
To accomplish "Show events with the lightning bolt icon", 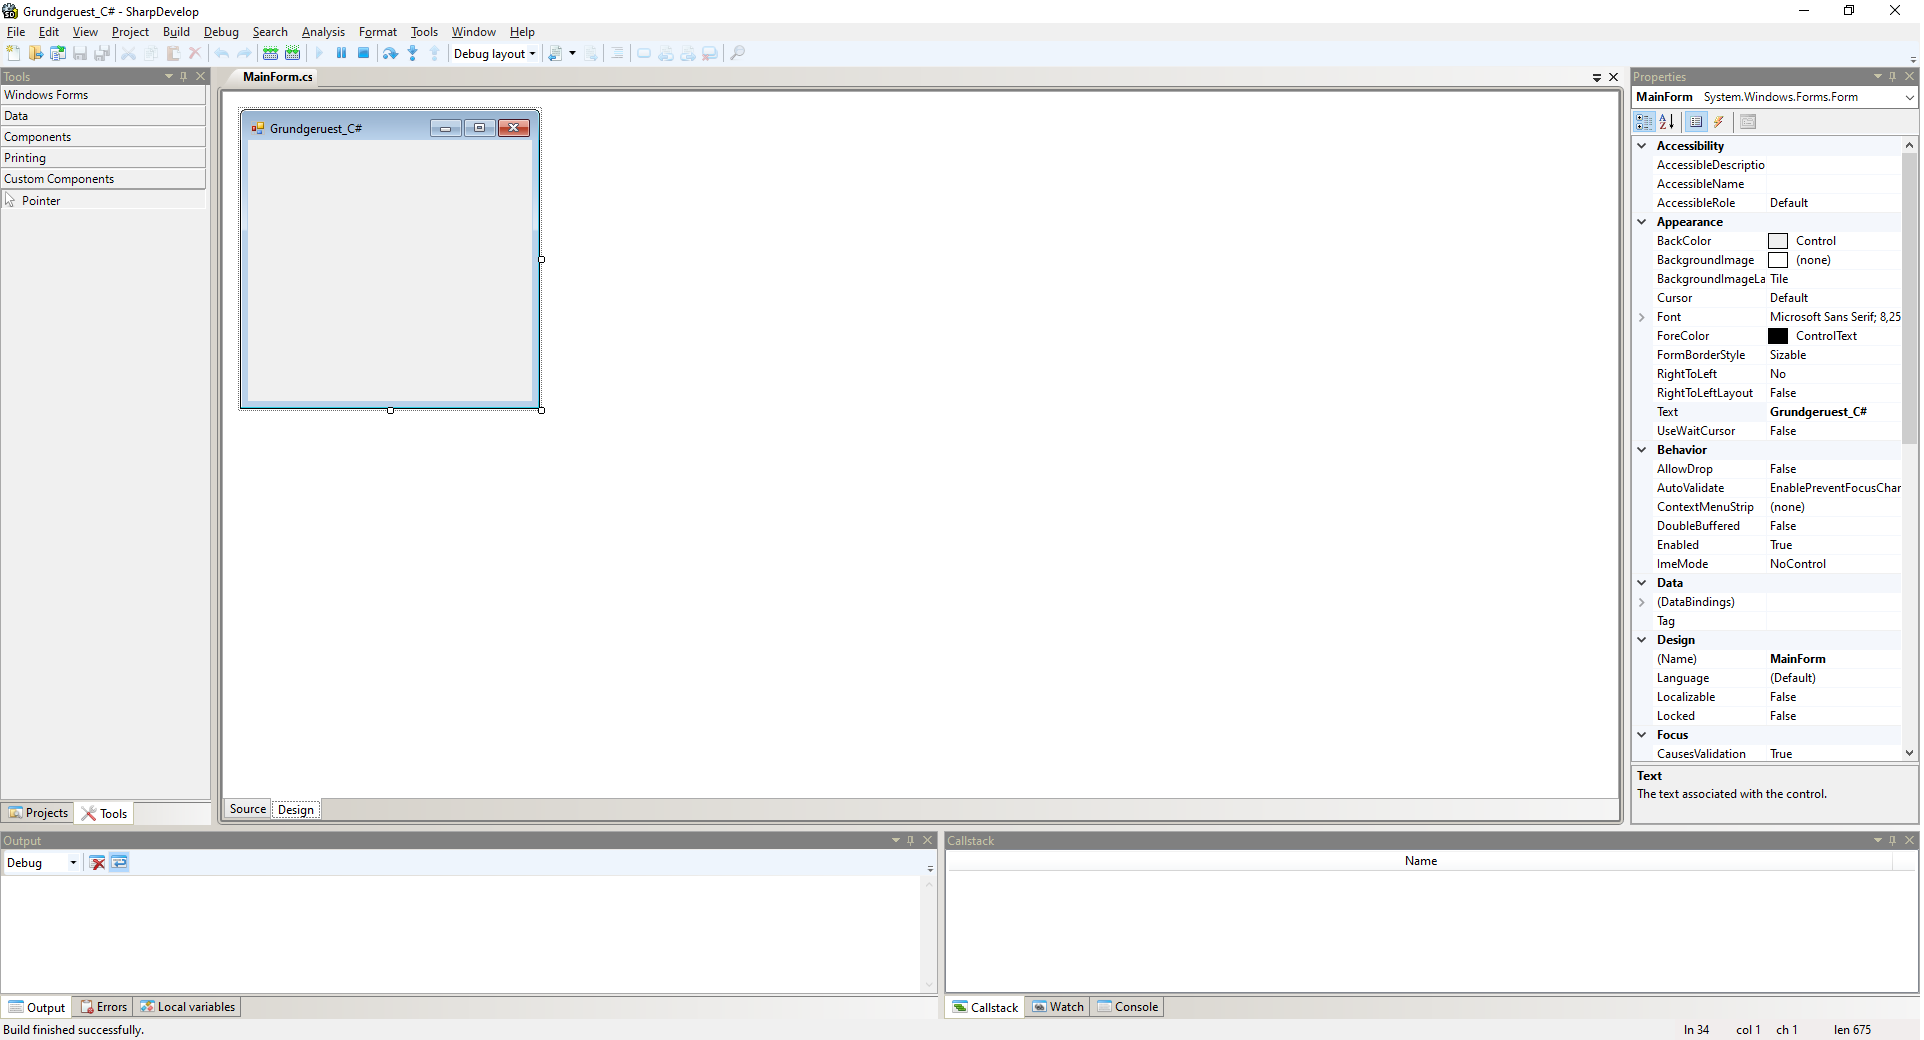I will point(1719,122).
